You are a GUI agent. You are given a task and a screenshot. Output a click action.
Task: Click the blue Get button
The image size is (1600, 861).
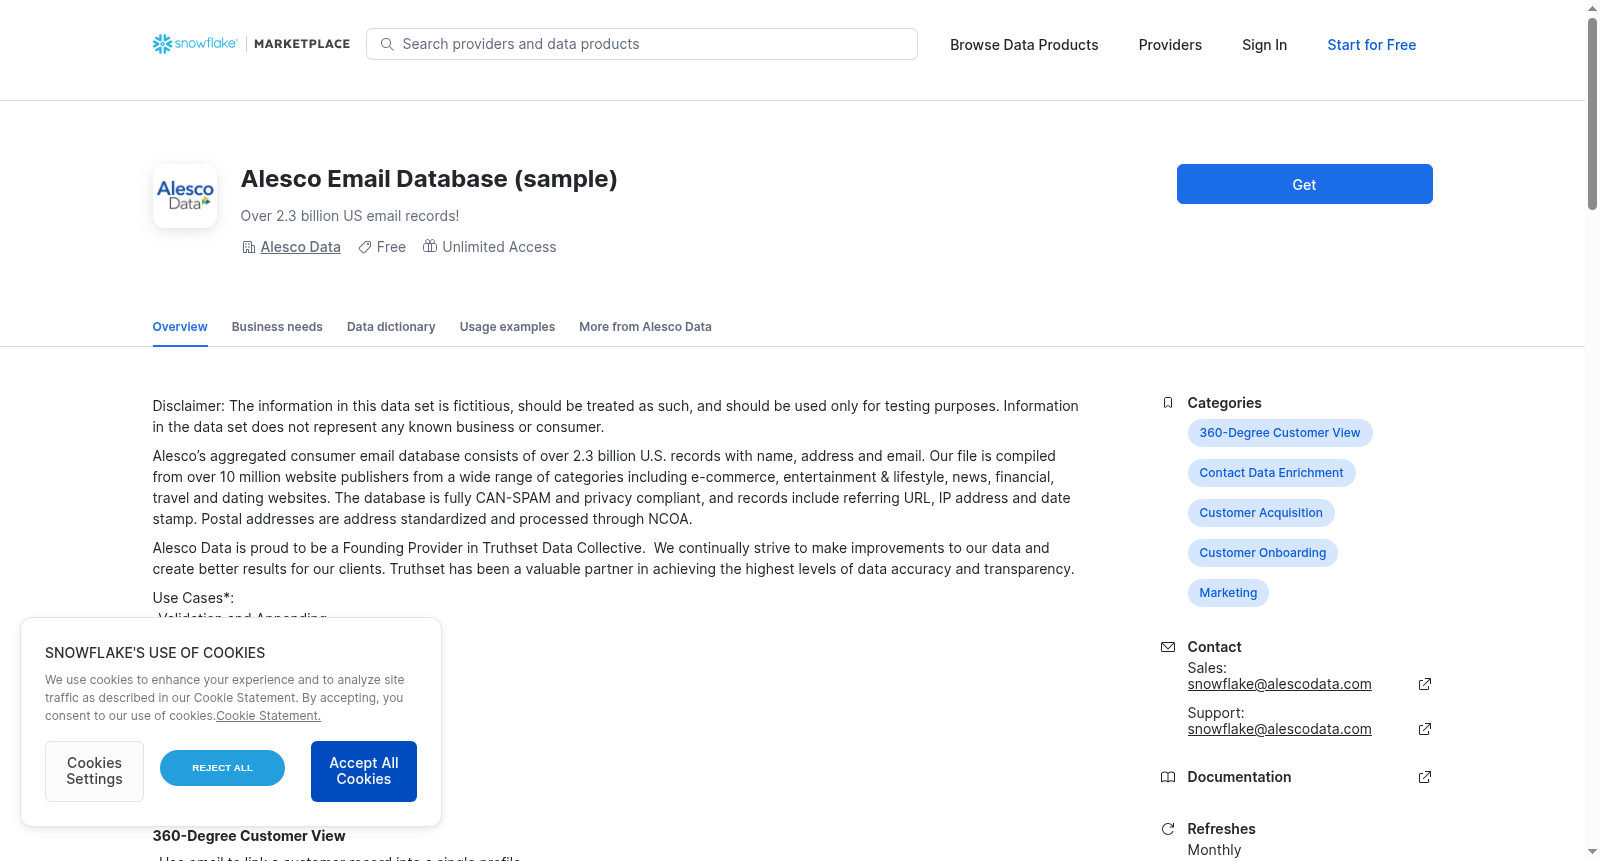coord(1304,184)
